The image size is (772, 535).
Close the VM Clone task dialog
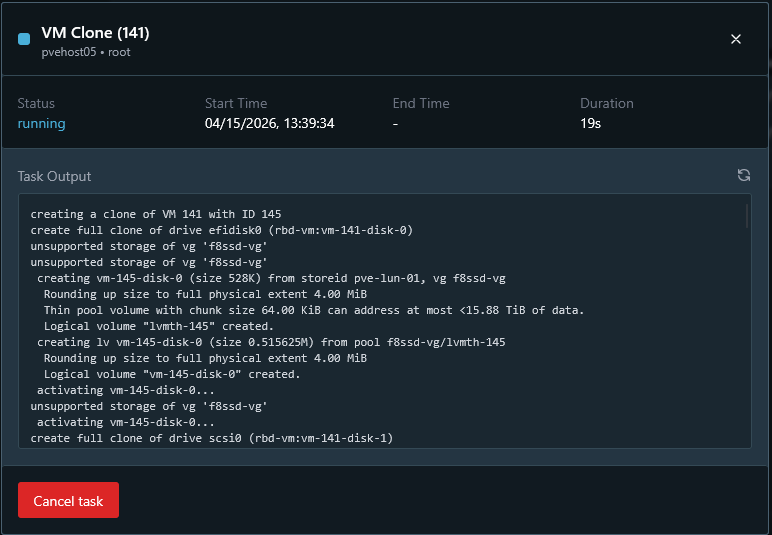(x=736, y=39)
